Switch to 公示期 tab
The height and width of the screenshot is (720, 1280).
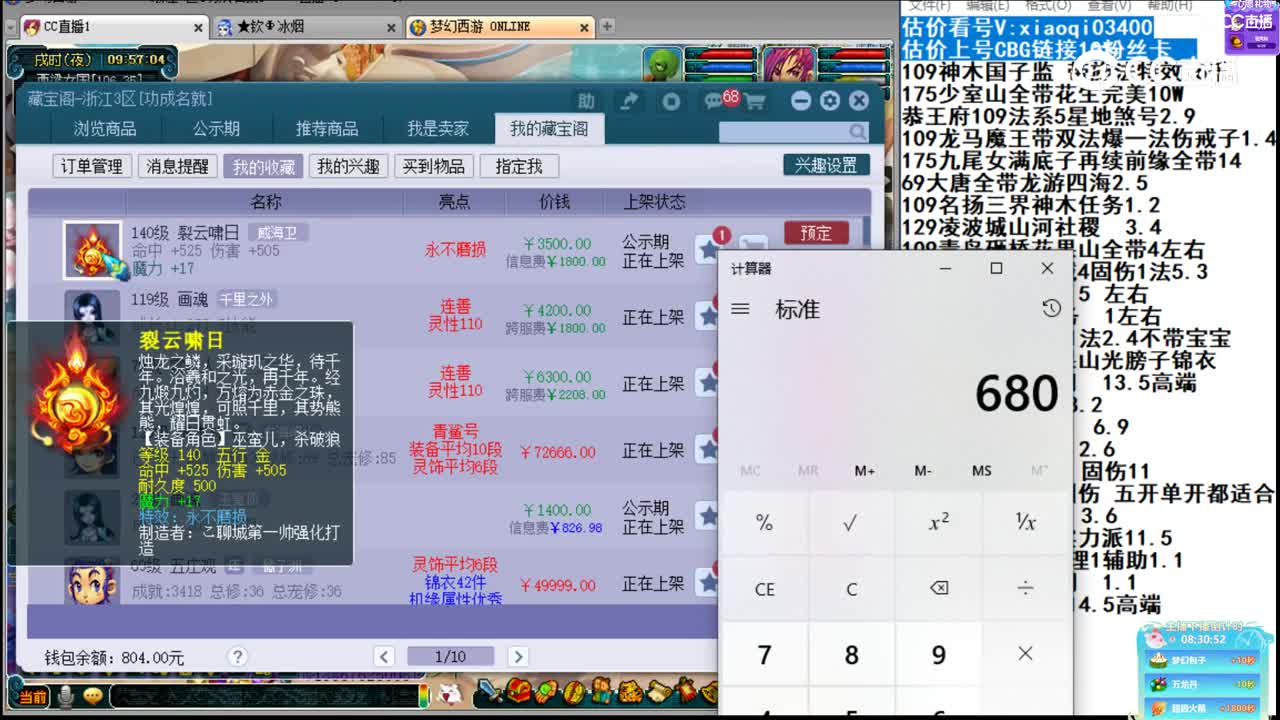(216, 128)
